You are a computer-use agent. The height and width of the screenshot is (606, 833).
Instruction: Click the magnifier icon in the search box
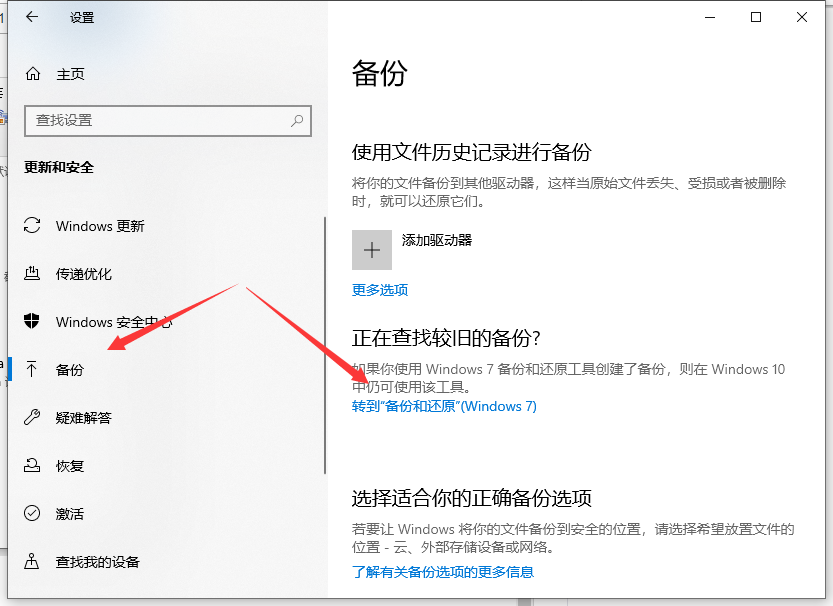297,120
